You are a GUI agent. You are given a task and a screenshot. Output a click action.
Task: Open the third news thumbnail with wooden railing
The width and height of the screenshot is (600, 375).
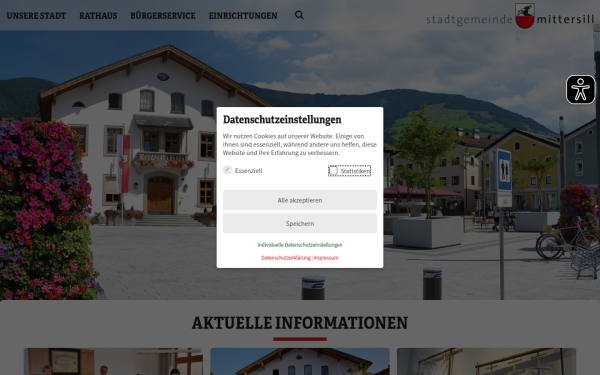(x=486, y=362)
